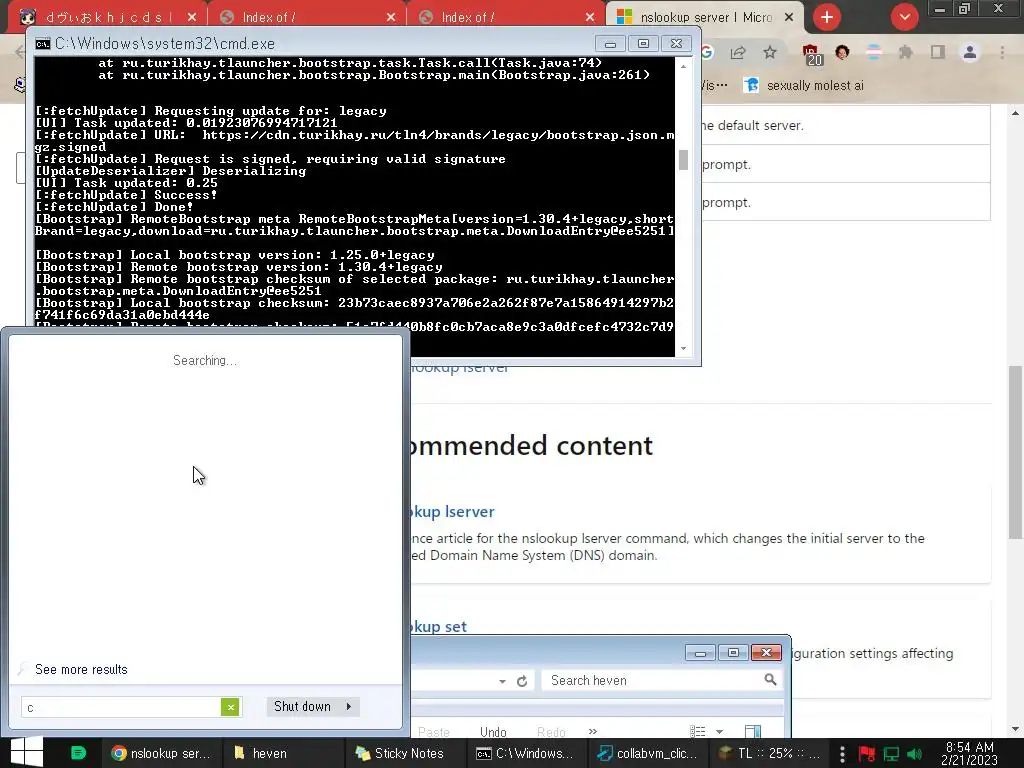Change the view with Explorer's view icon
1024x768 pixels.
click(x=697, y=731)
